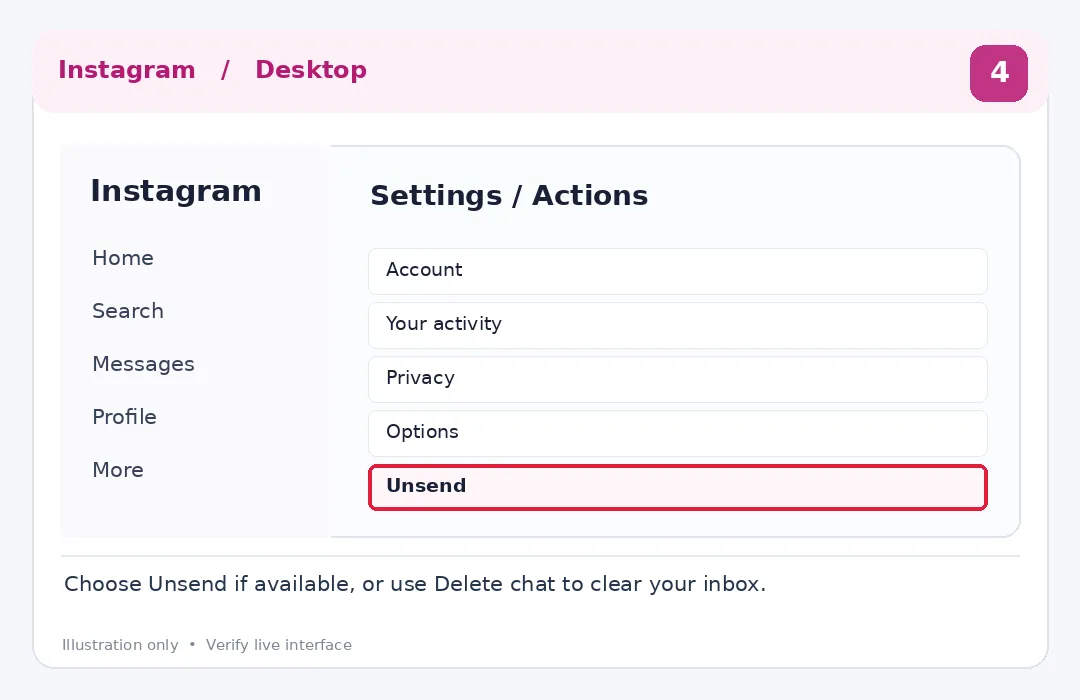Image resolution: width=1080 pixels, height=700 pixels.
Task: Choose the Options row
Action: [678, 433]
